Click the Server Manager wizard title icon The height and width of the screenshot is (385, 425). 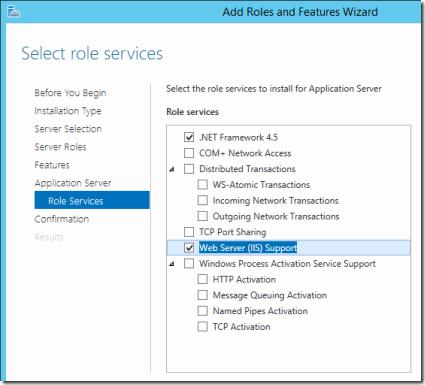pos(13,11)
